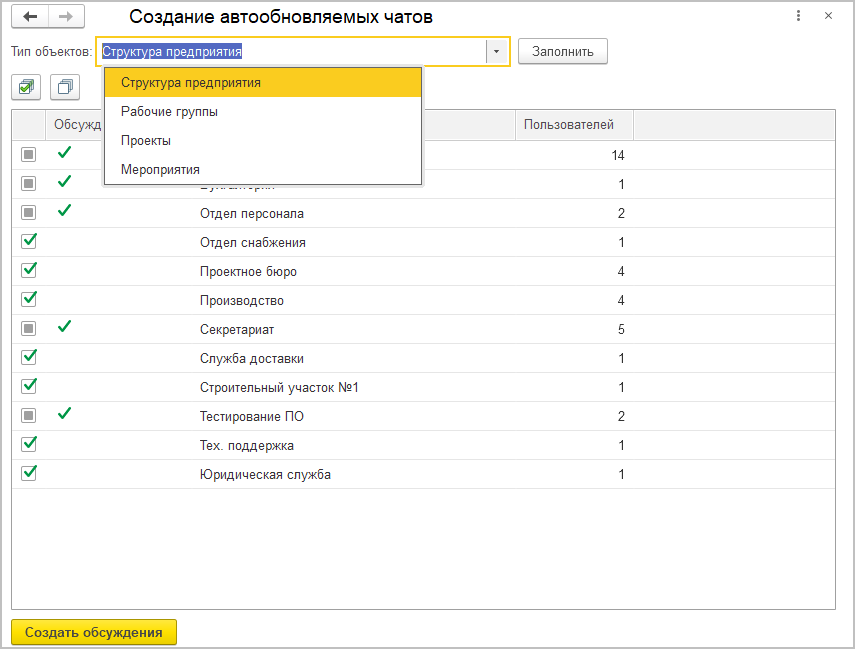The height and width of the screenshot is (649, 855).
Task: Select the Тестирование ПО row text
Action: [251, 416]
